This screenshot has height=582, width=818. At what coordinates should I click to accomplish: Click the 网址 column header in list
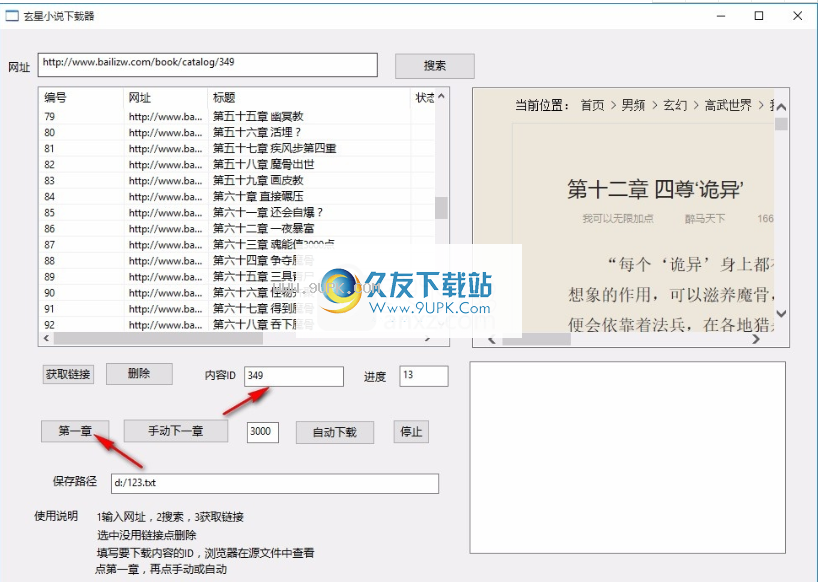[165, 98]
